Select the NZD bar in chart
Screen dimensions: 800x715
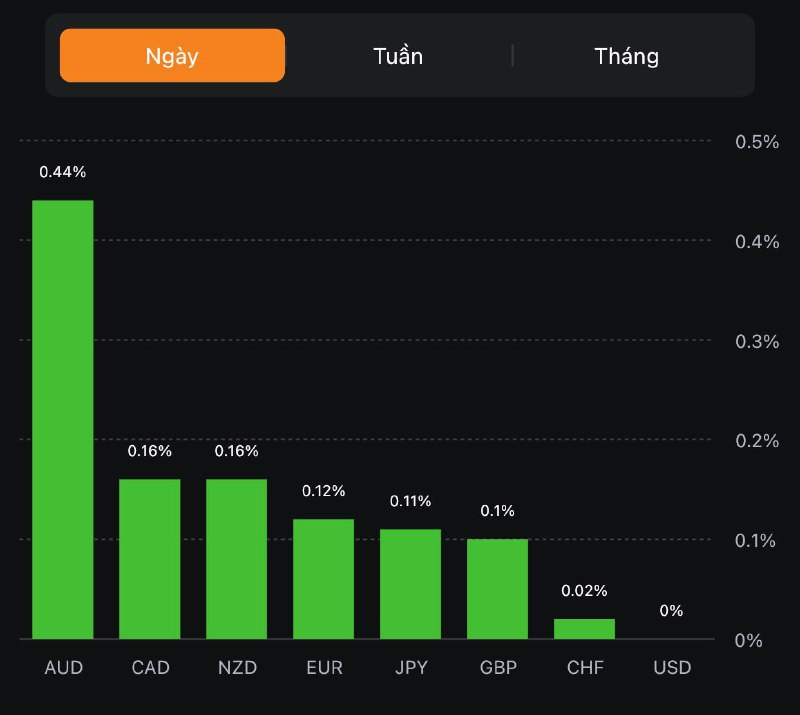pos(237,558)
